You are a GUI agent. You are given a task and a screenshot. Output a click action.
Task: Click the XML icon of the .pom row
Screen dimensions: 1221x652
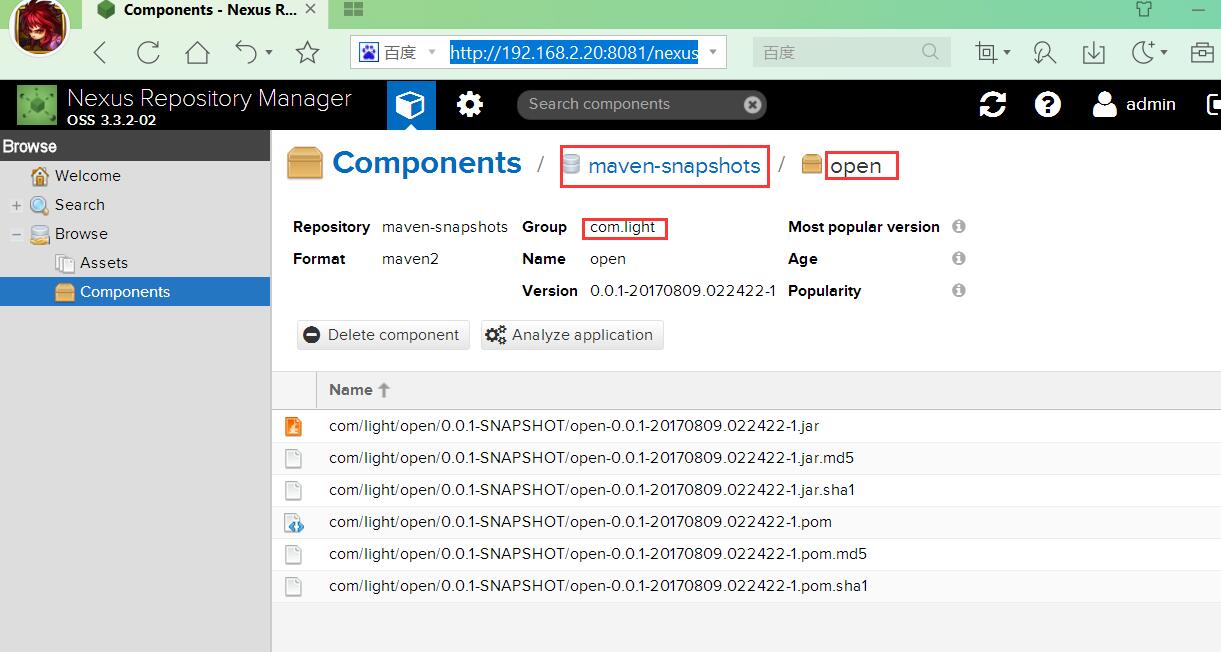click(293, 522)
